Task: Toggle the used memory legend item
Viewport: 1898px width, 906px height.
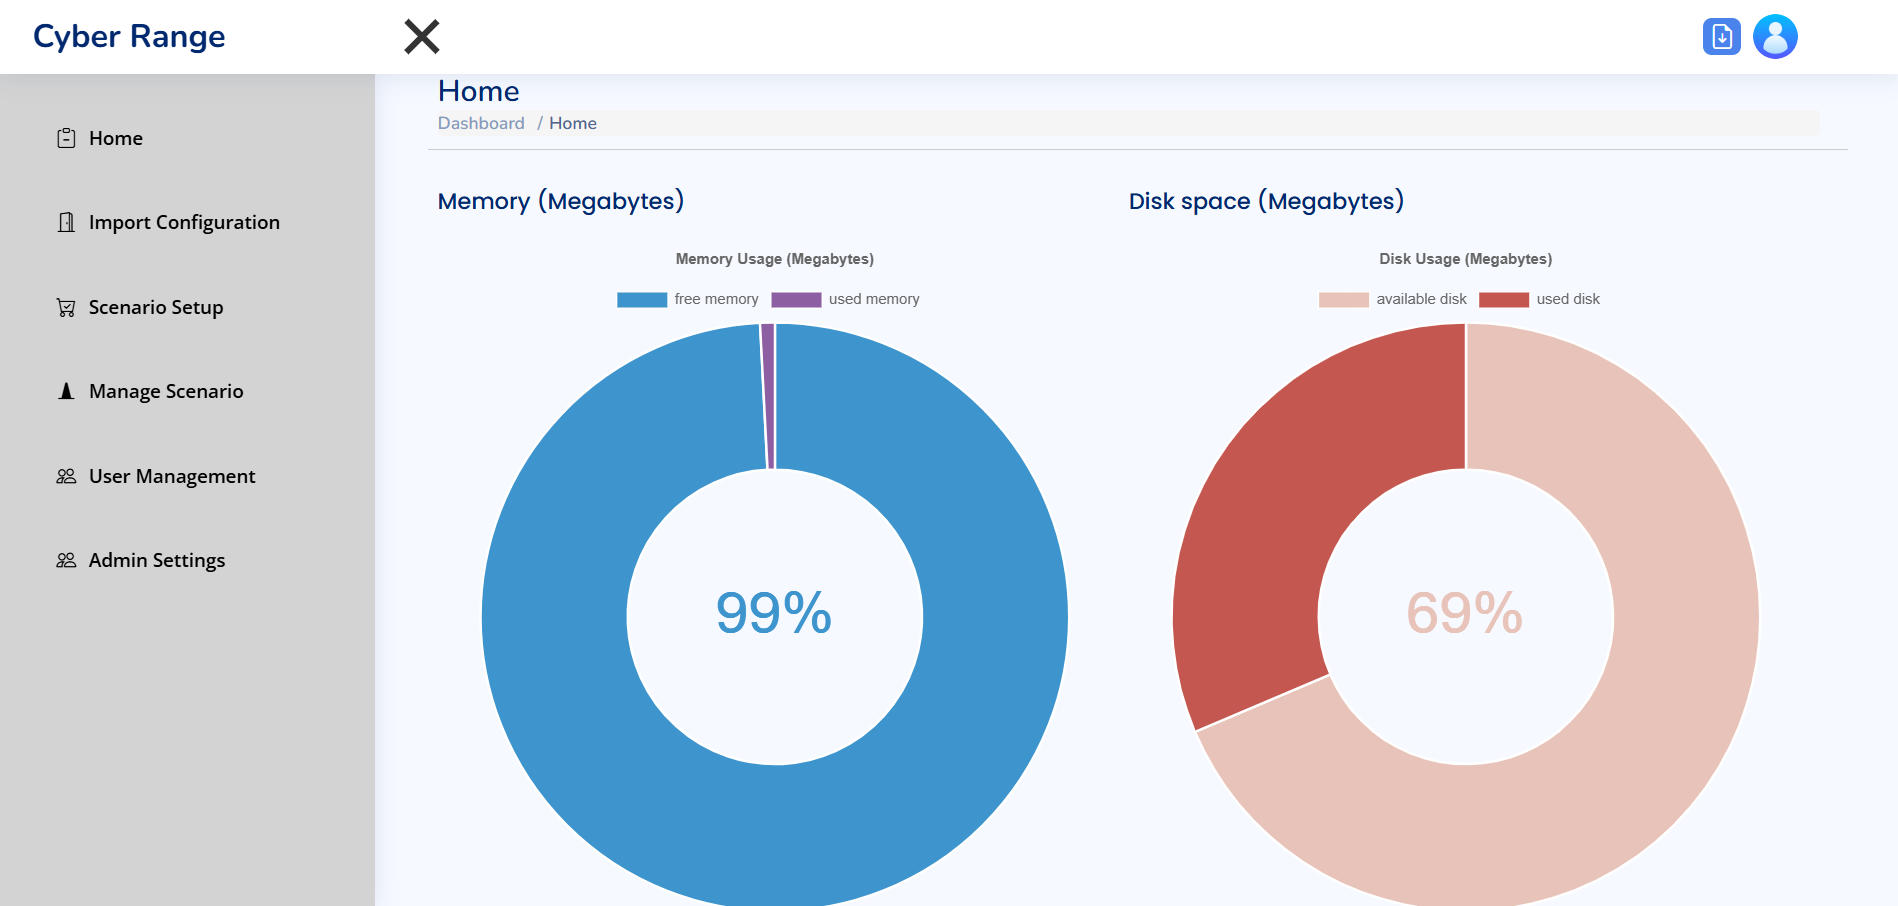Action: coord(845,299)
